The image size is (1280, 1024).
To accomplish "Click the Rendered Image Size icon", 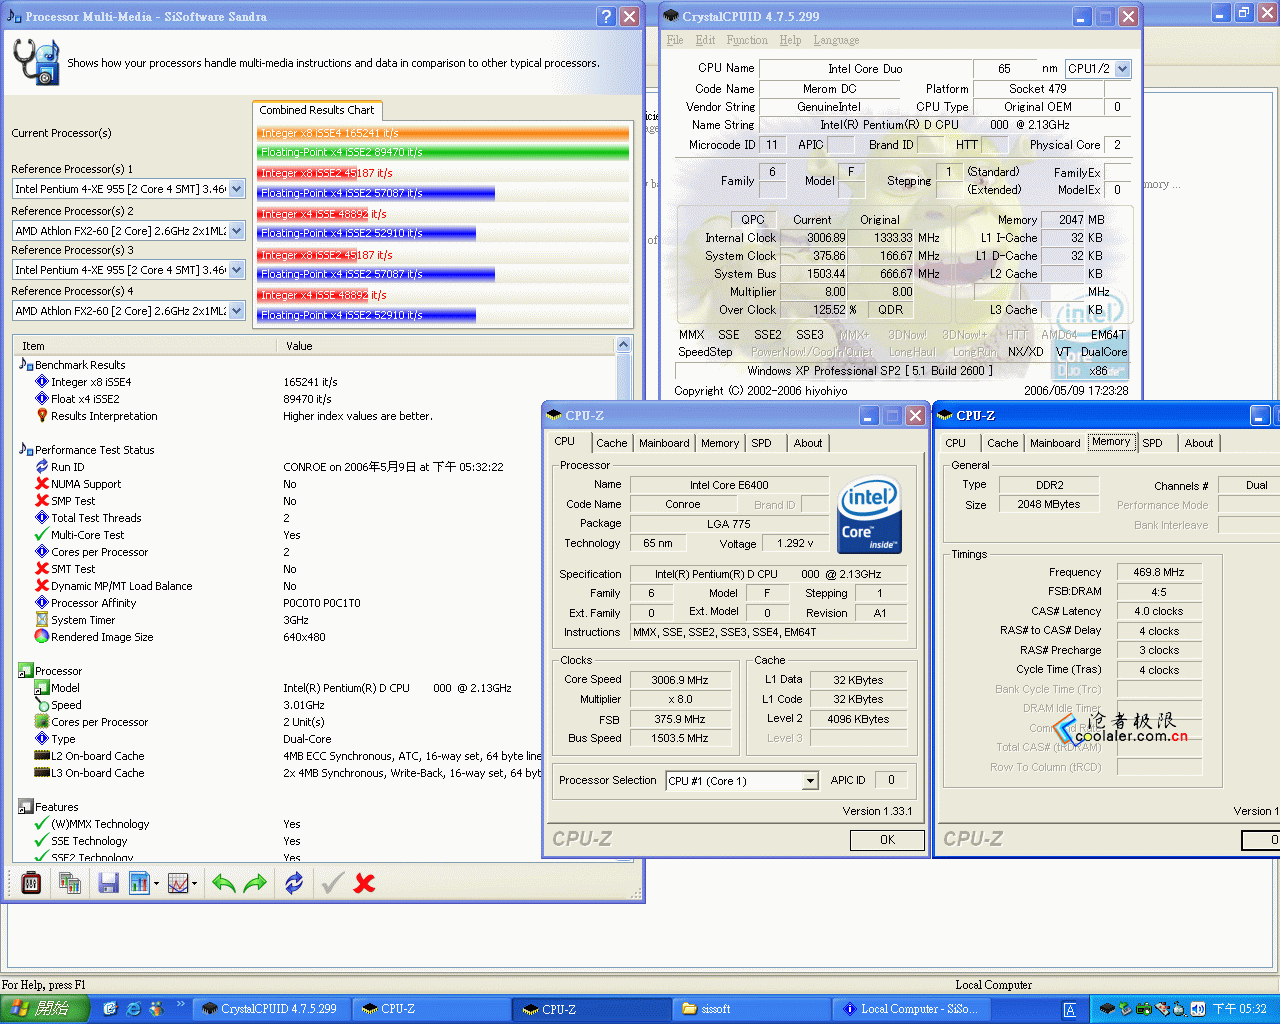I will [x=42, y=637].
